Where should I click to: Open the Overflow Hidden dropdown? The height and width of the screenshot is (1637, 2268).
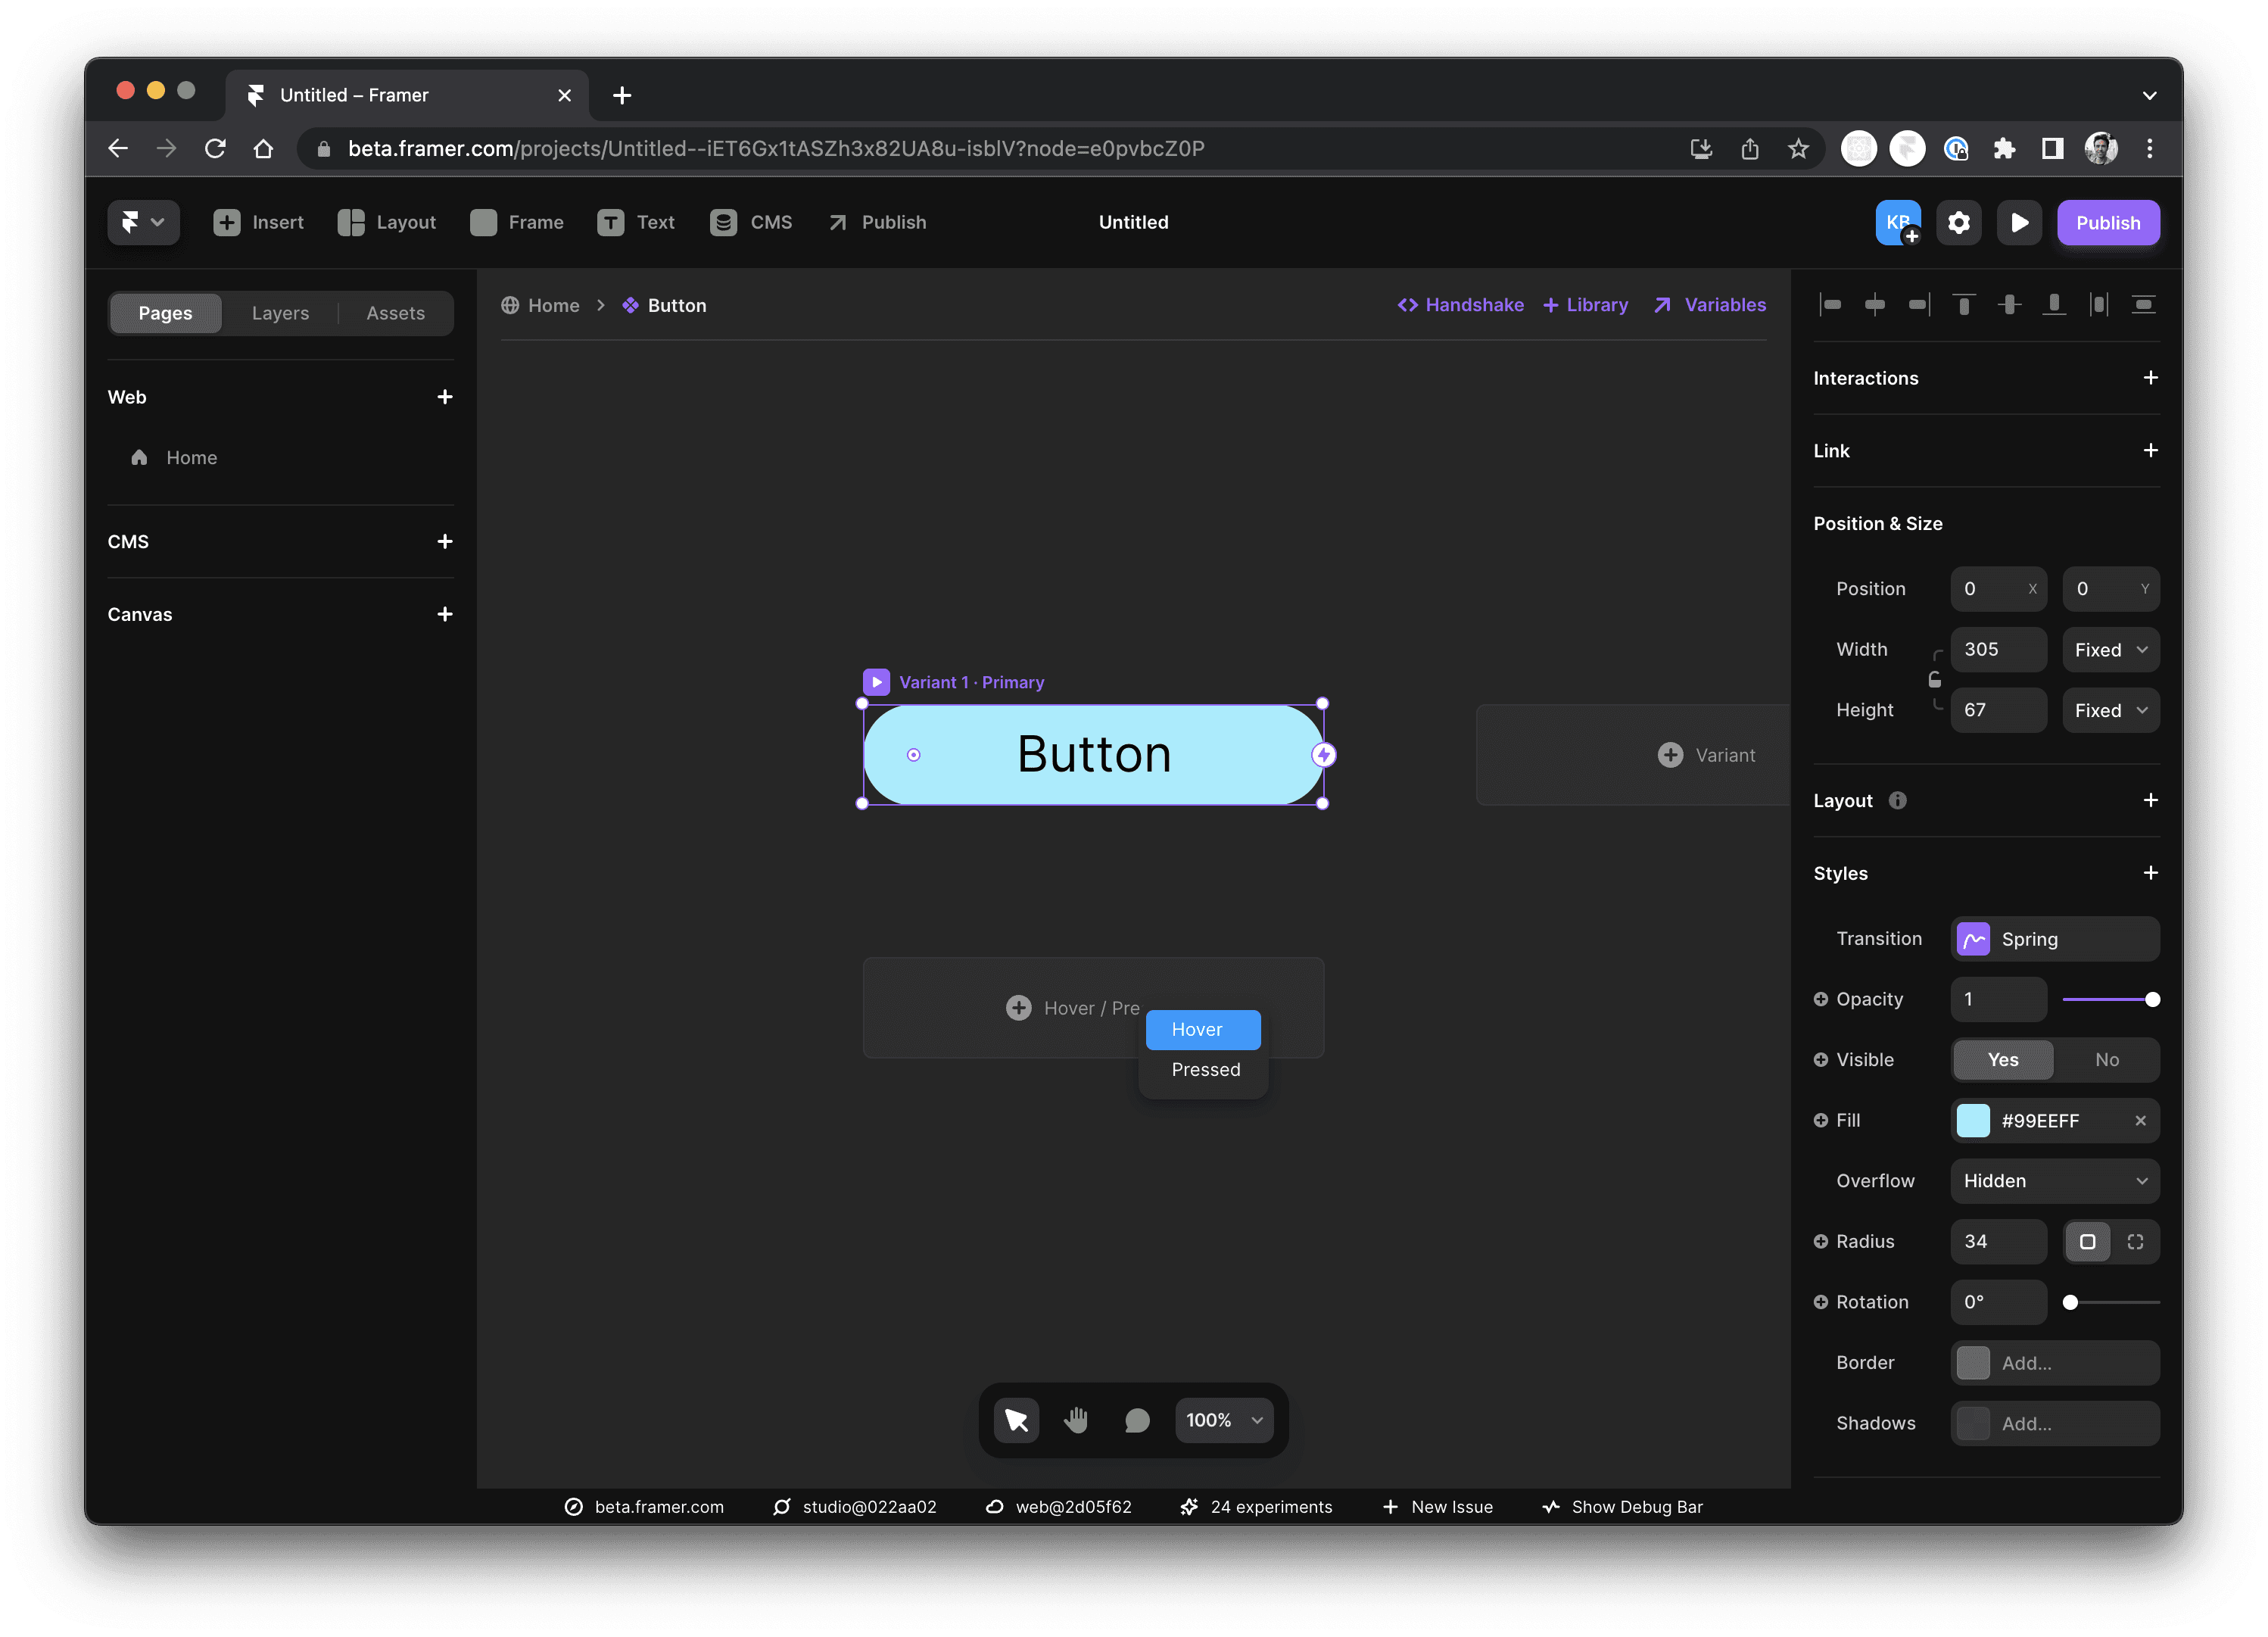2054,1181
